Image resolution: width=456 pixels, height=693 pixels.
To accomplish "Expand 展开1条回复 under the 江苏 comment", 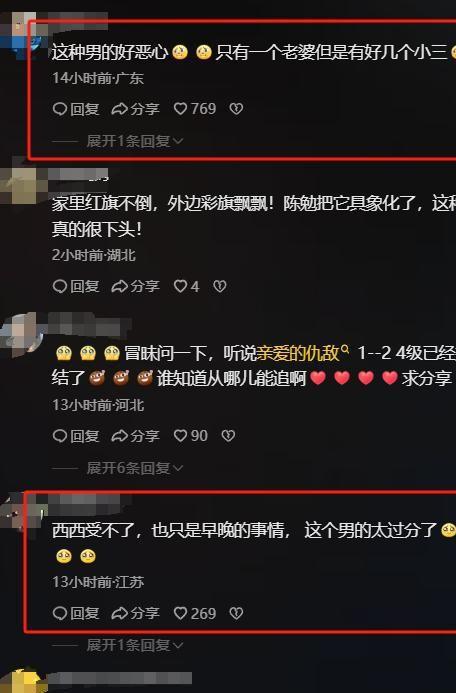I will (134, 646).
